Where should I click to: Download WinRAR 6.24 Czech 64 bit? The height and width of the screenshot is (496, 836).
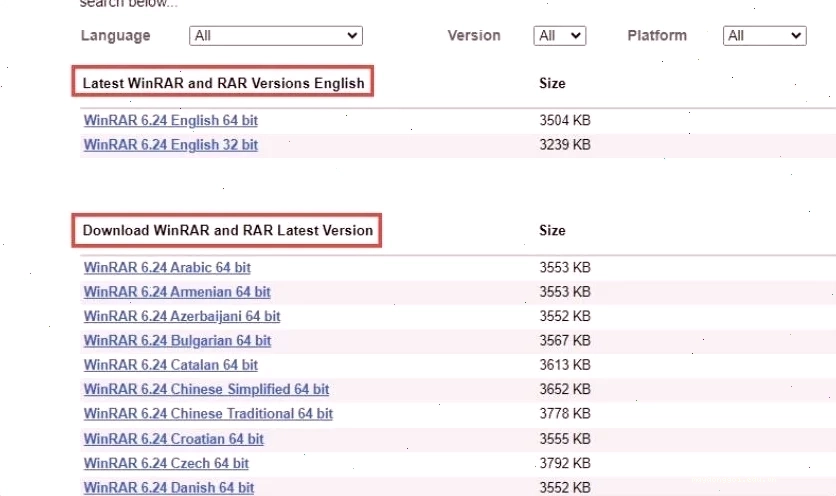tap(166, 463)
